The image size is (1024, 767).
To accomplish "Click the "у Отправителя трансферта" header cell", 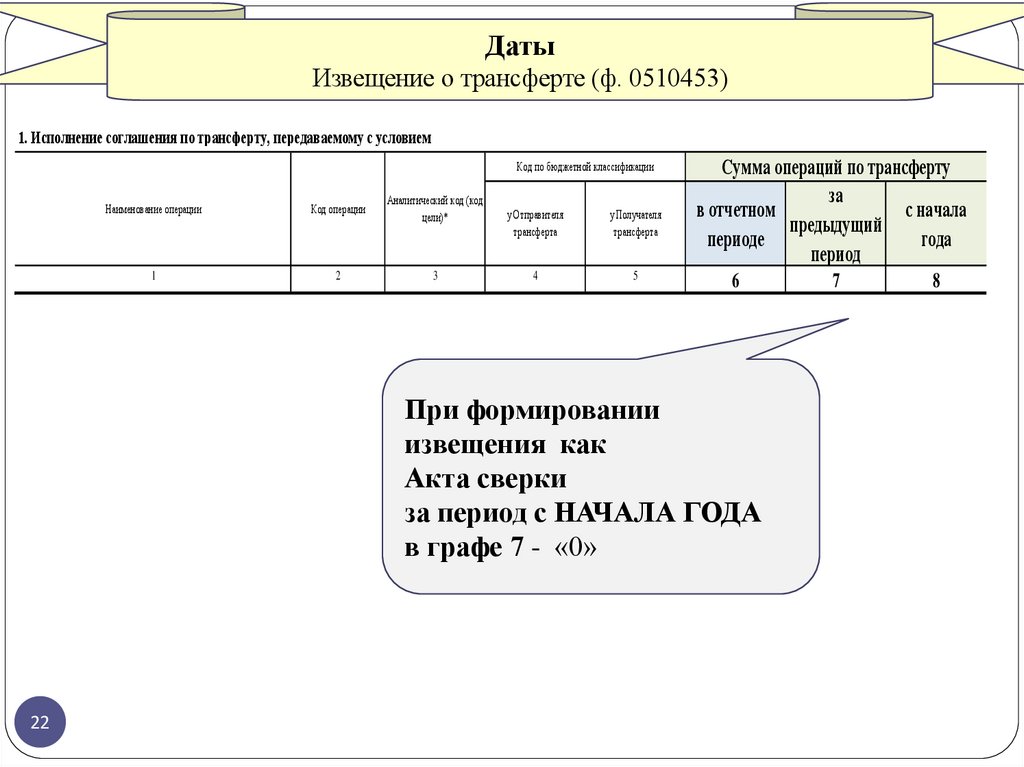I will [535, 223].
